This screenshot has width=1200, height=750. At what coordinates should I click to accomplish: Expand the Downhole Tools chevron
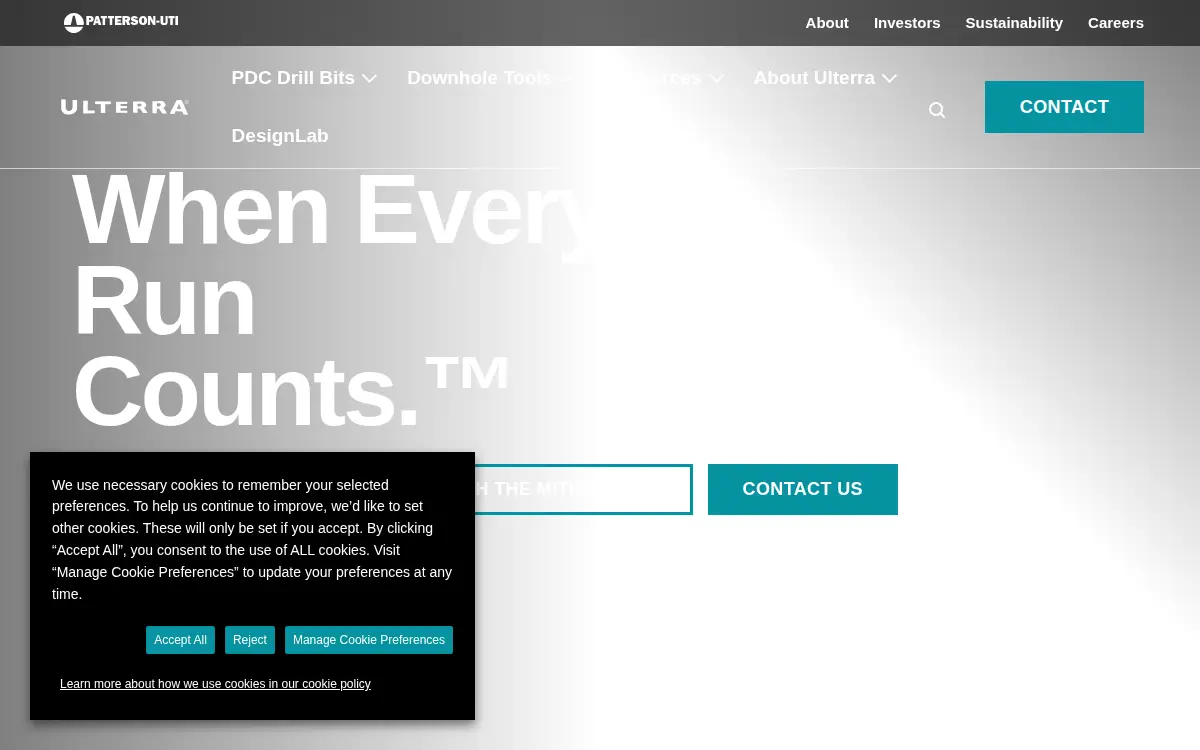click(566, 78)
